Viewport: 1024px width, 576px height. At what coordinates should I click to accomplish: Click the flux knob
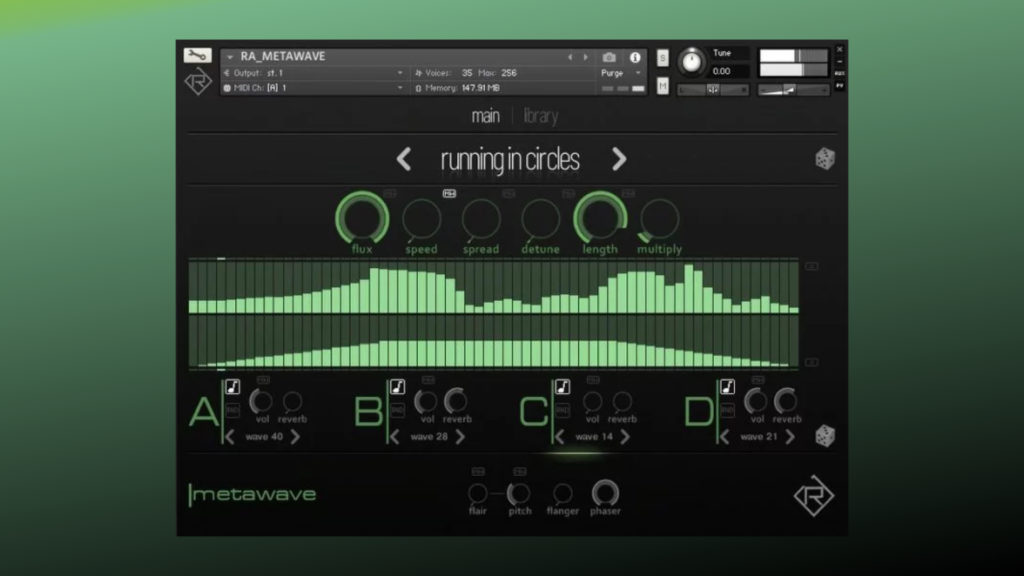pyautogui.click(x=361, y=218)
